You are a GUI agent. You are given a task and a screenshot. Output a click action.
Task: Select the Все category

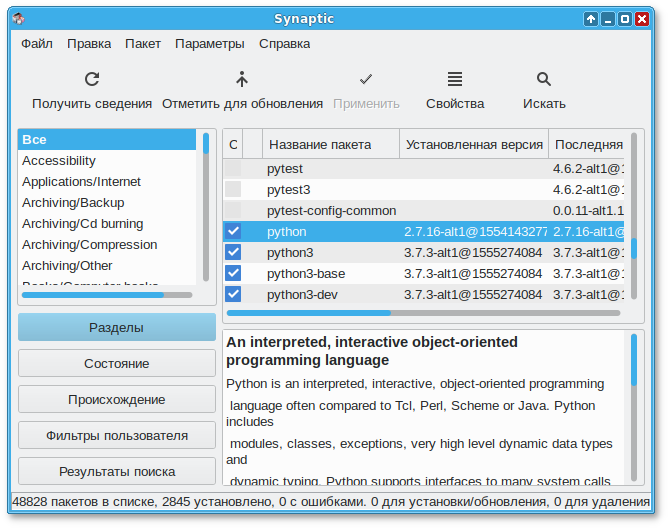[x=107, y=140]
